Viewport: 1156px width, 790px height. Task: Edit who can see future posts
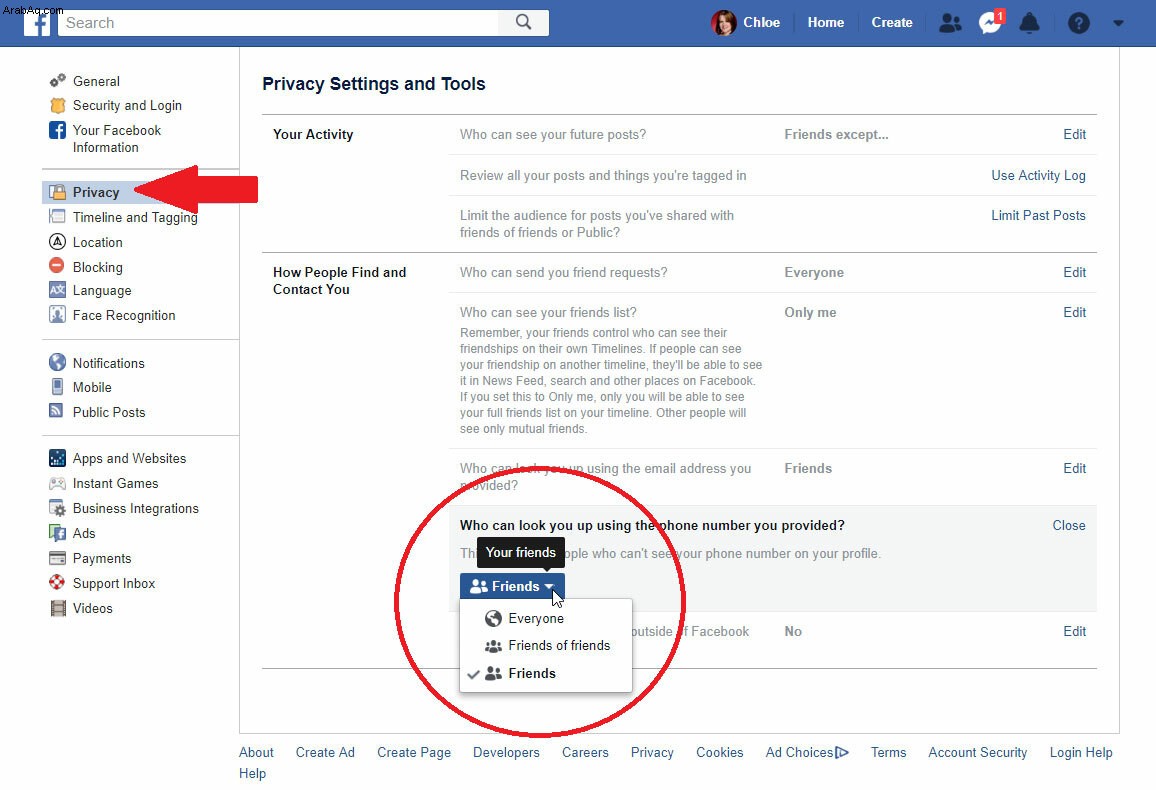1074,134
